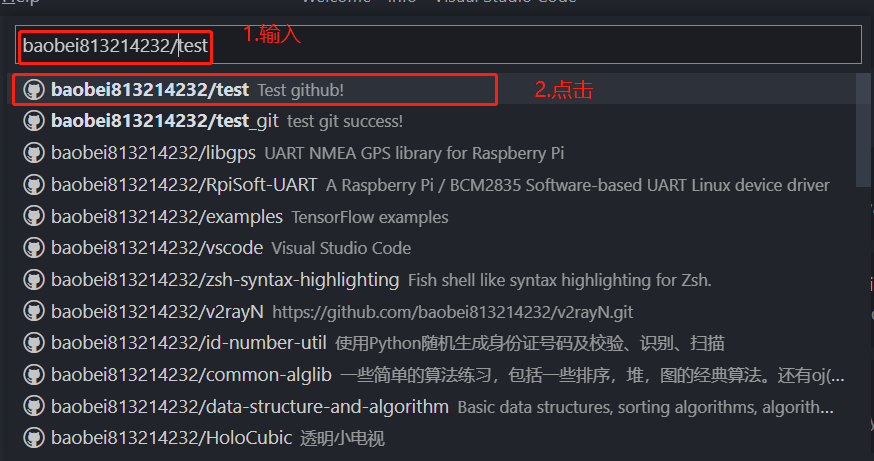Choose baobei813214232/RpiSoft-UART from the list
The width and height of the screenshot is (874, 461).
(x=184, y=185)
